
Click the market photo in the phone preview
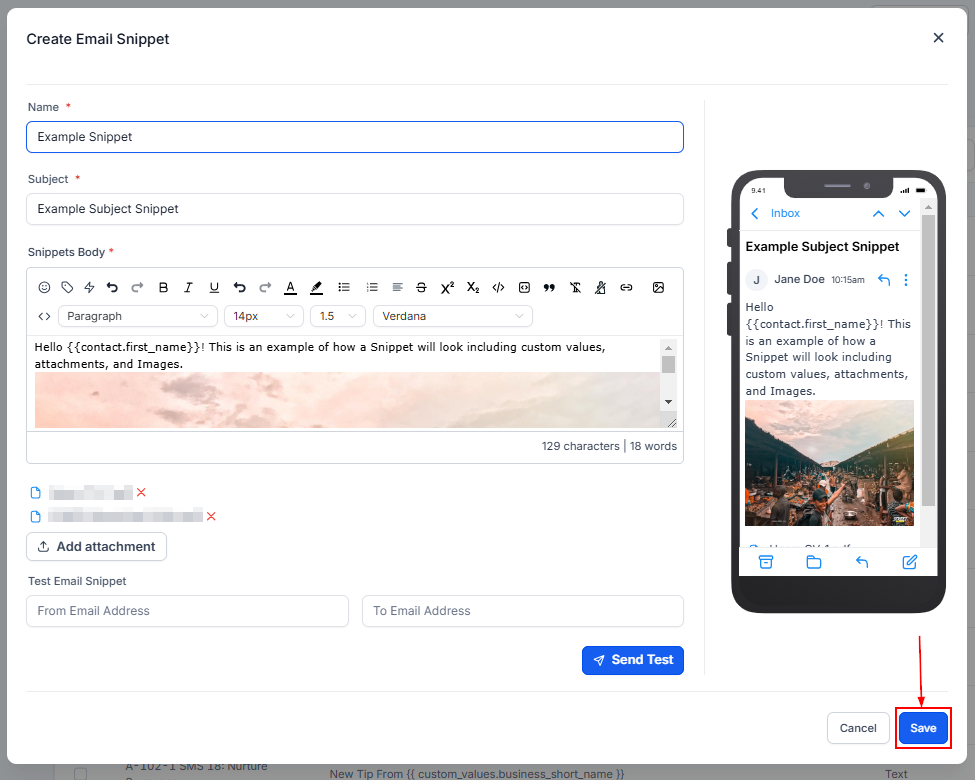[829, 463]
